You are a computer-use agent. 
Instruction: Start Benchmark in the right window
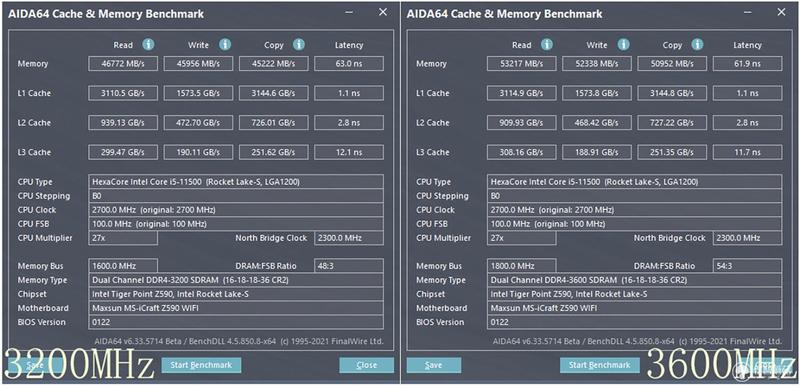click(x=599, y=365)
